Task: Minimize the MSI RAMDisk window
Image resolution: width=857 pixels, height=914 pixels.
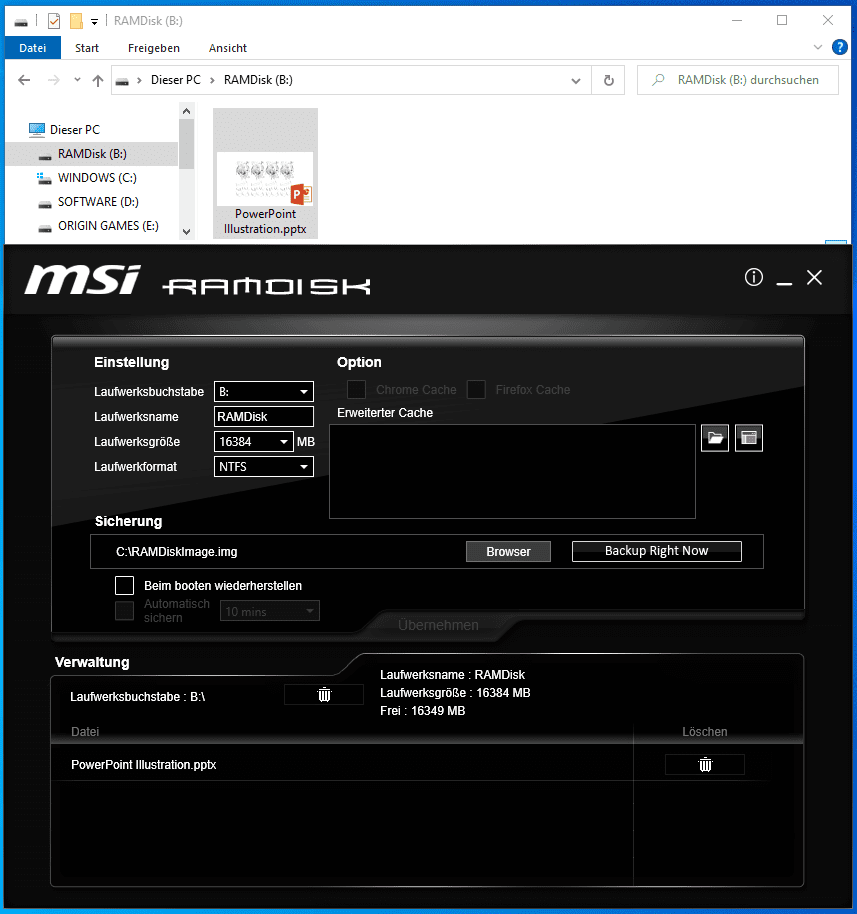Action: [x=784, y=284]
